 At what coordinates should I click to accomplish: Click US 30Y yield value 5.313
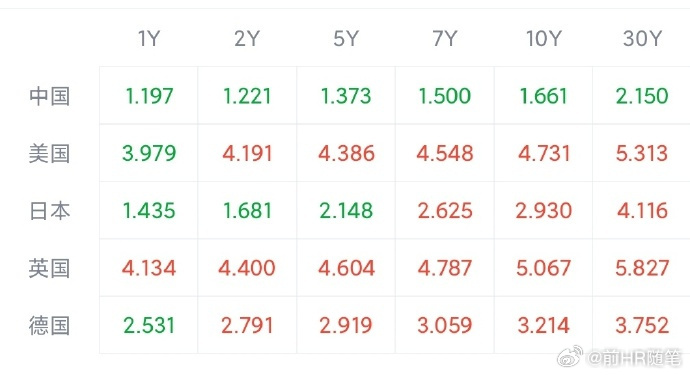pyautogui.click(x=642, y=153)
